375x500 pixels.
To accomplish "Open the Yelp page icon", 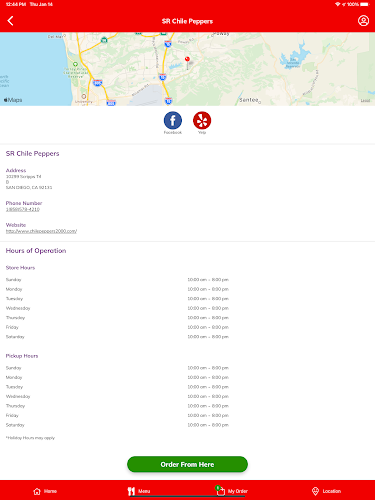I will pyautogui.click(x=202, y=121).
